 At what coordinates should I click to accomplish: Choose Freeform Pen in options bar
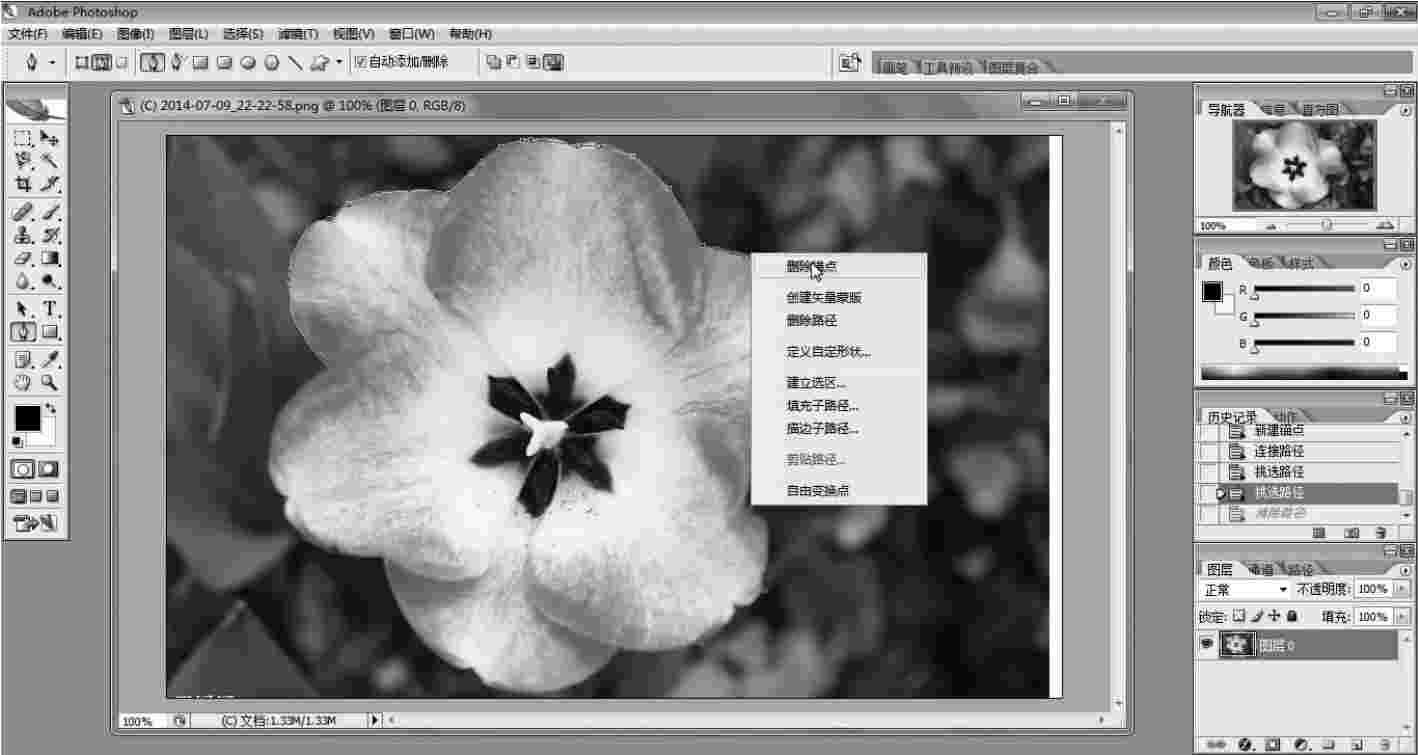click(176, 62)
